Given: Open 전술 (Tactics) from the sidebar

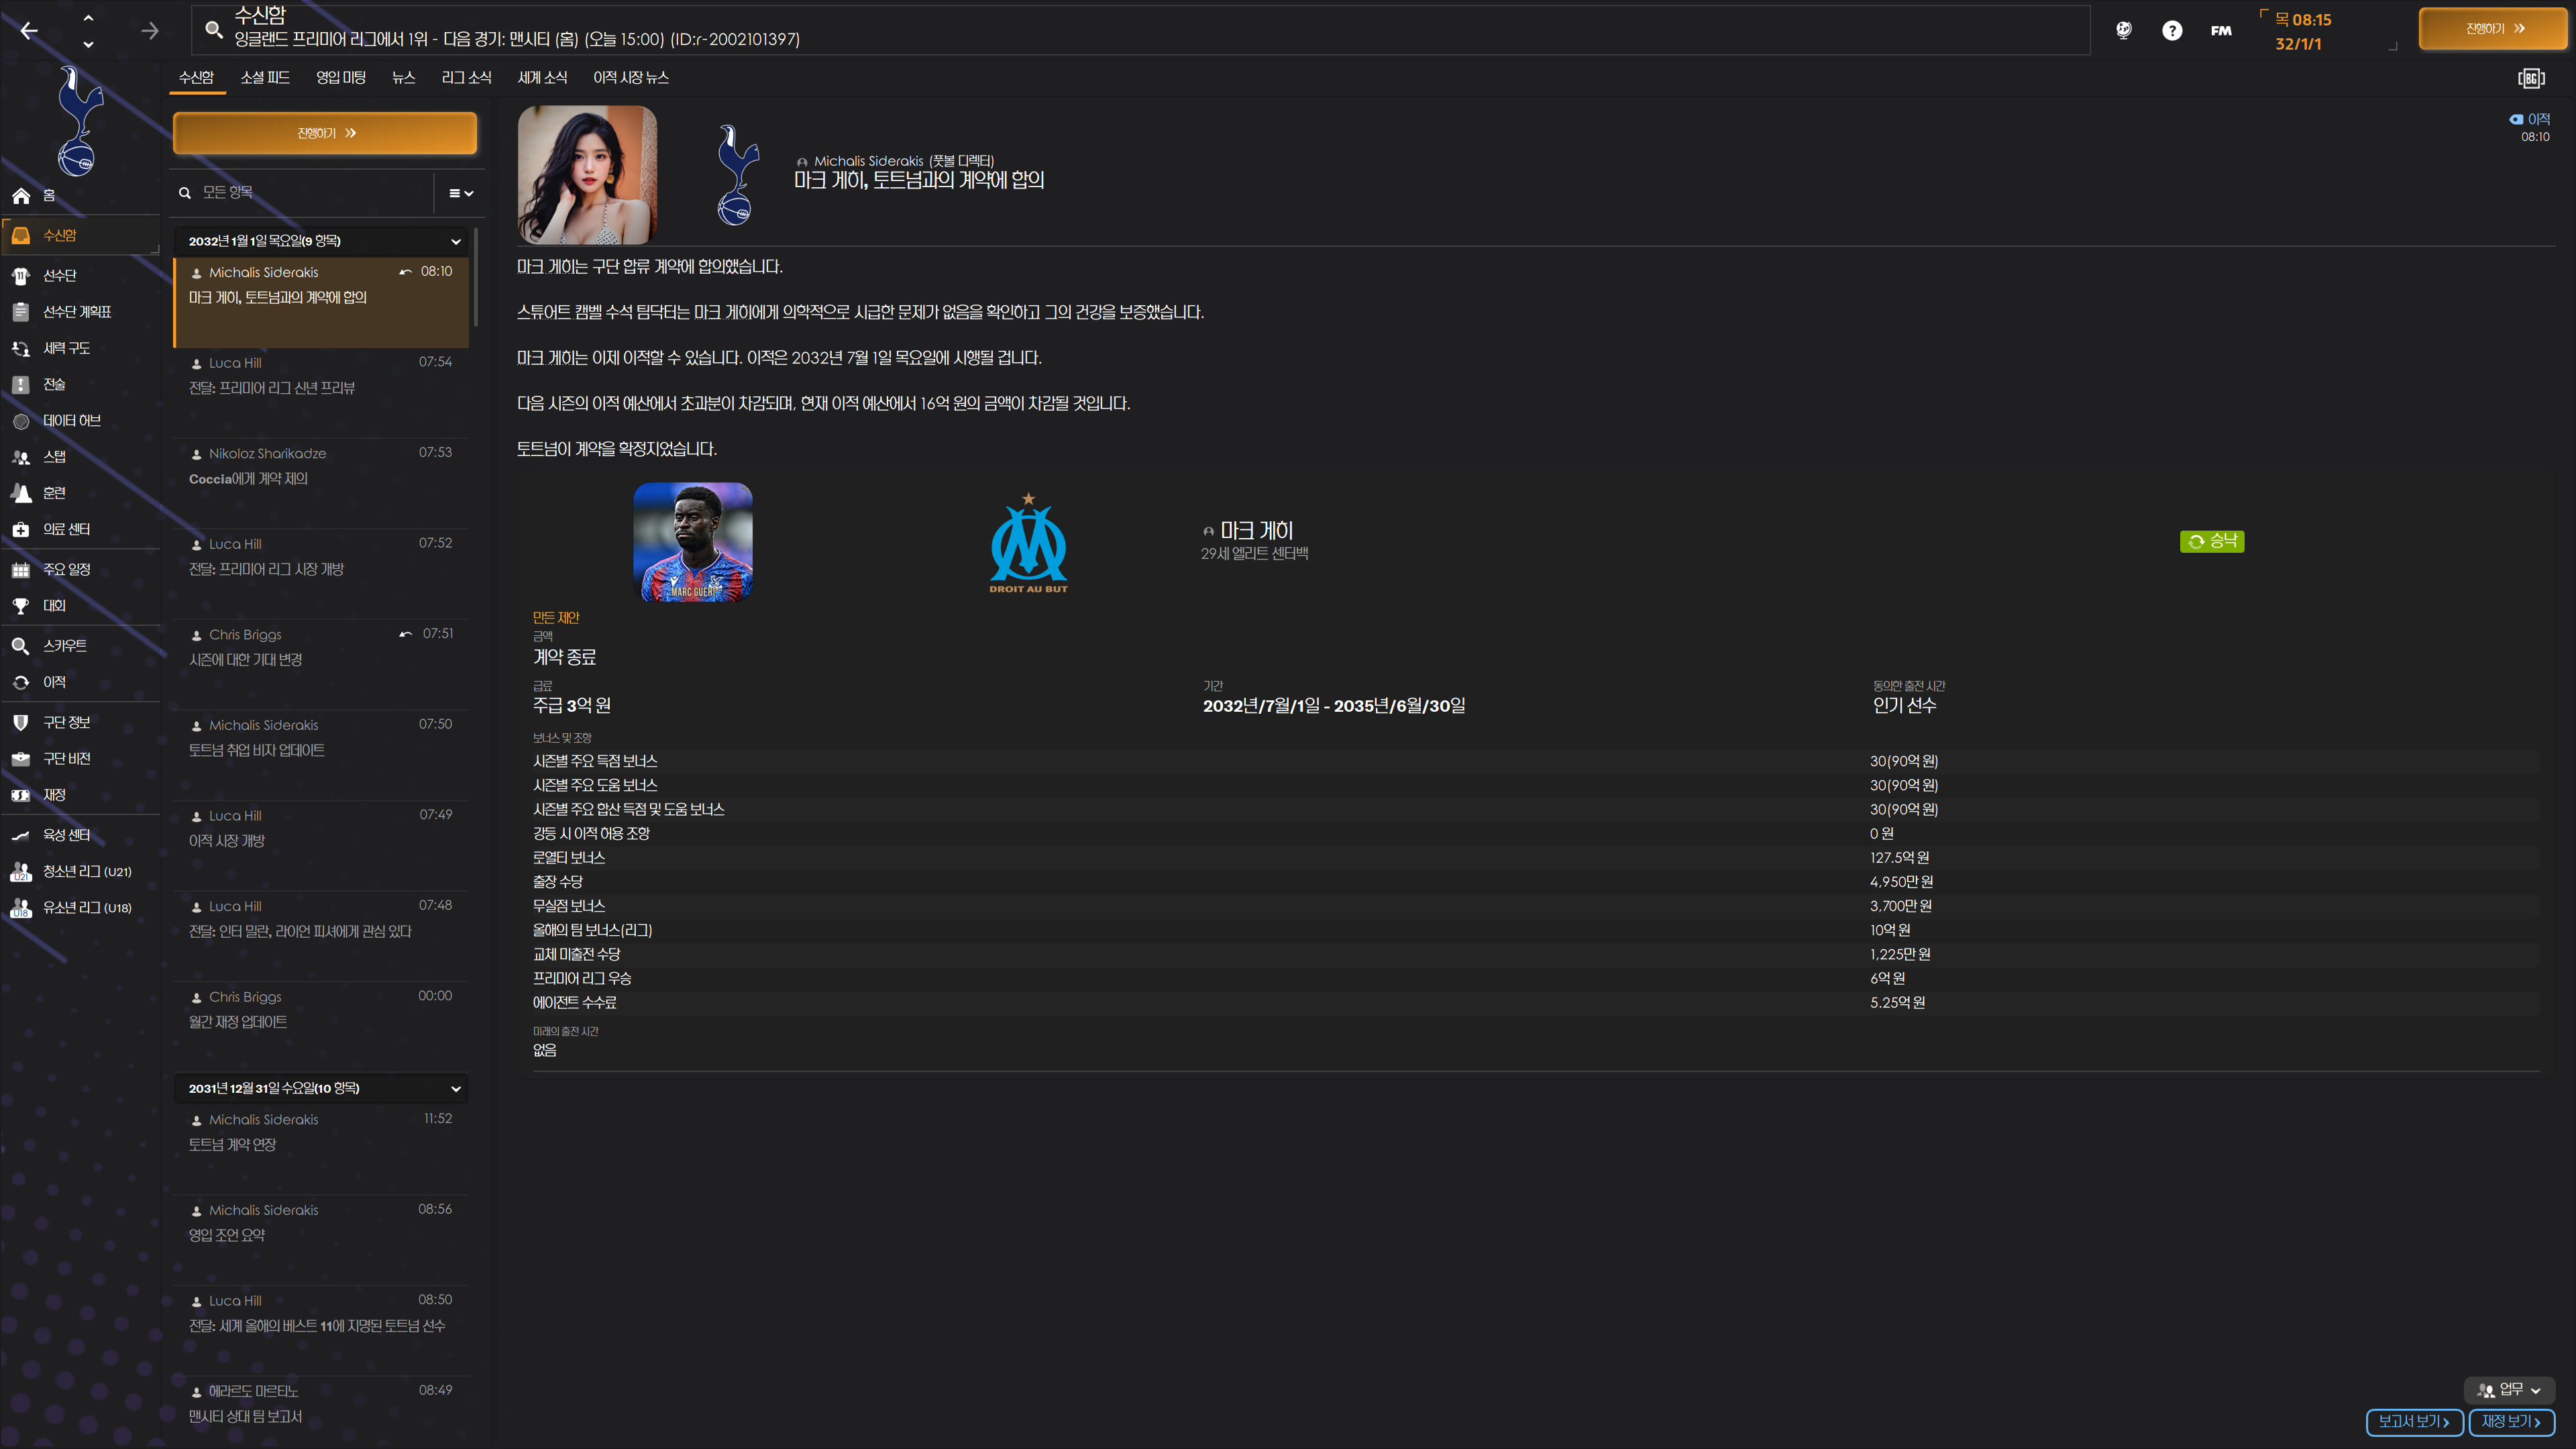Looking at the screenshot, I should click(x=54, y=384).
